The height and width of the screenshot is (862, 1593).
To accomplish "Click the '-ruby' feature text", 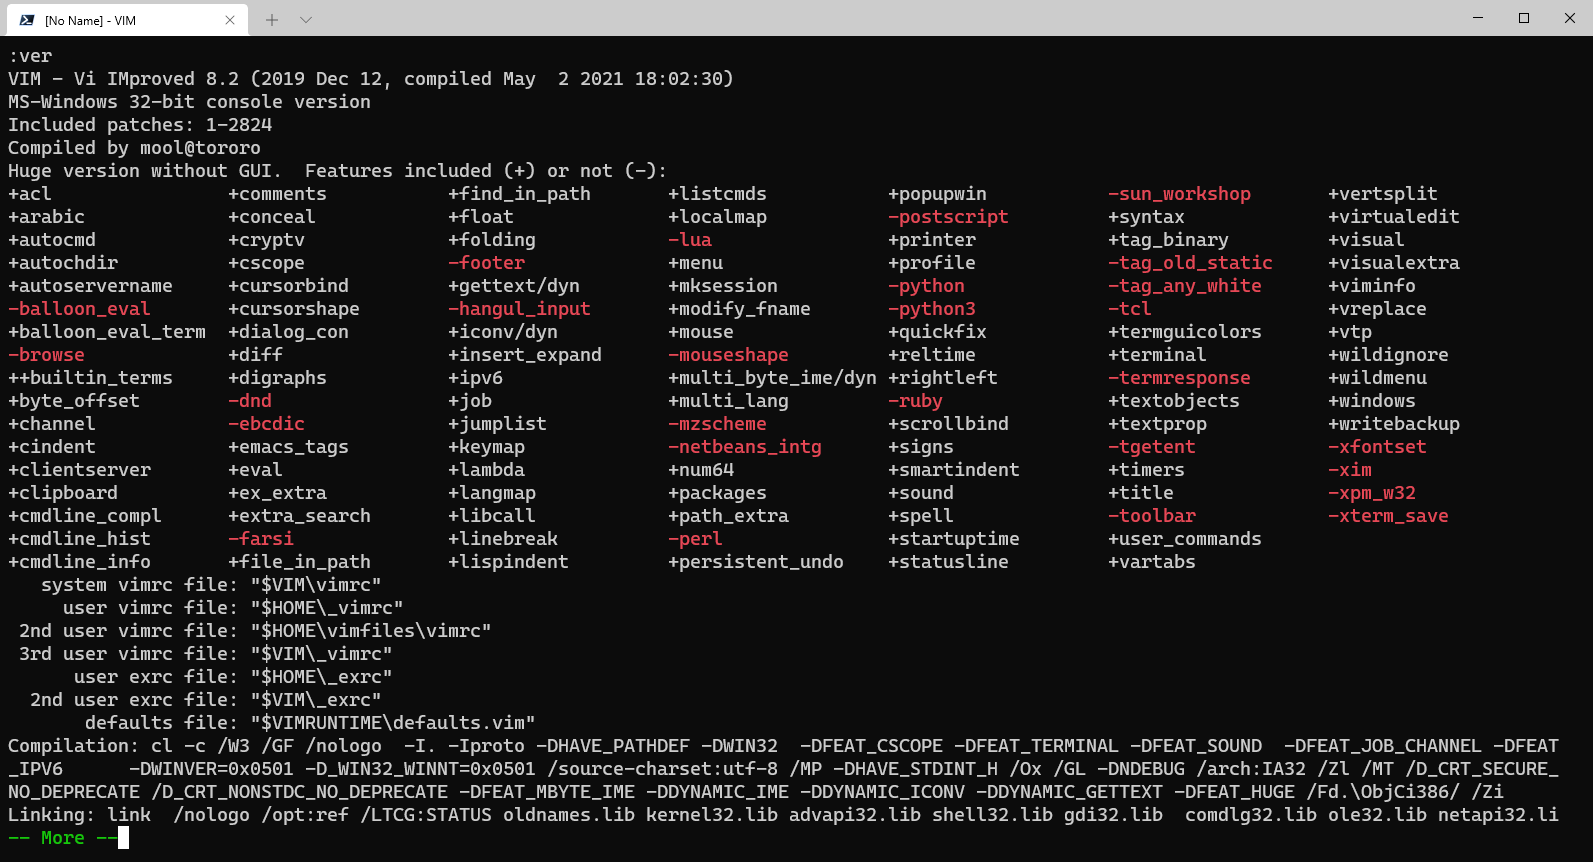I will [915, 401].
